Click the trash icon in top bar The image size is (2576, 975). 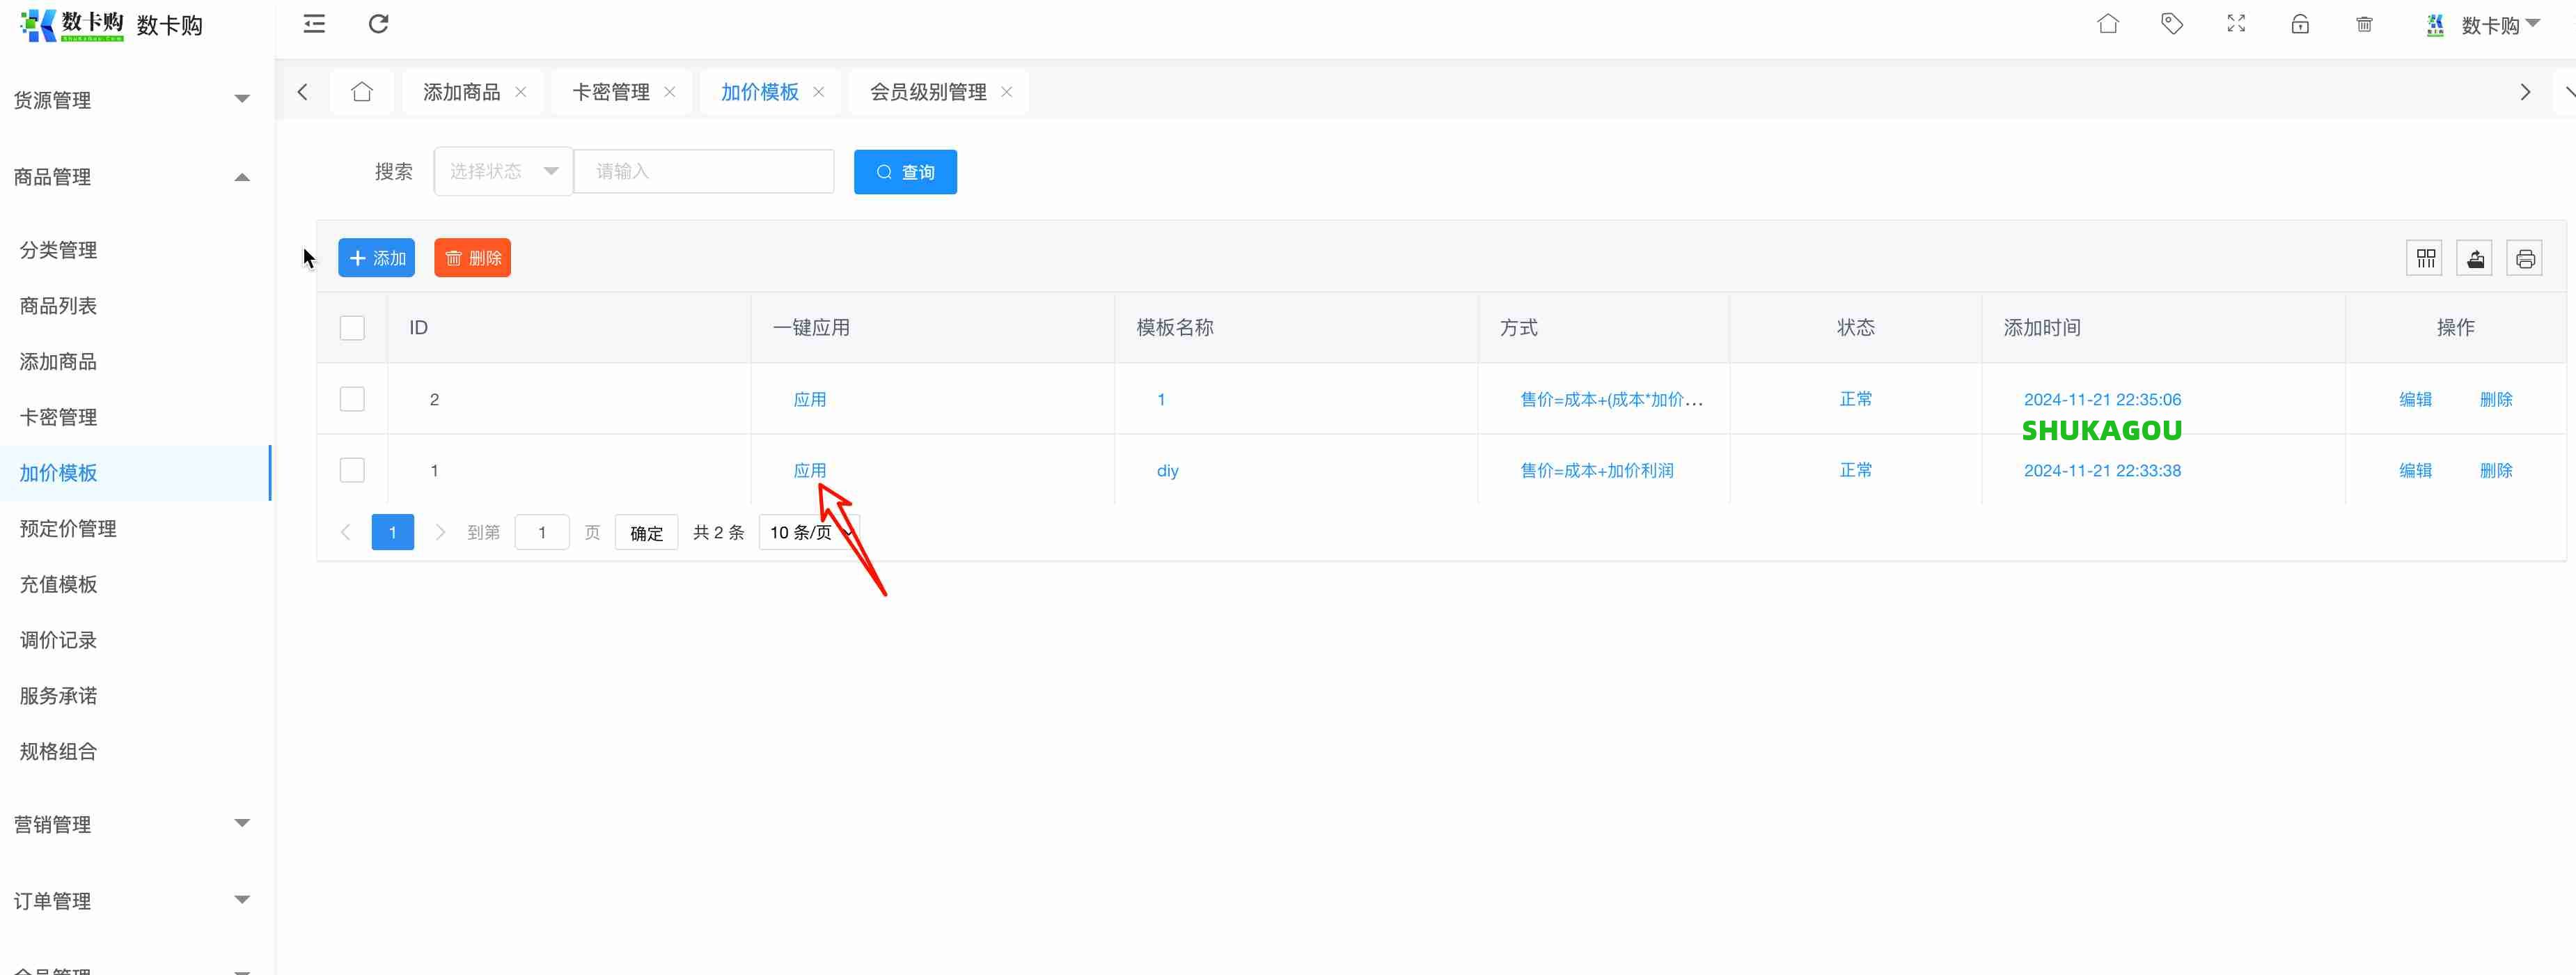tap(2364, 23)
